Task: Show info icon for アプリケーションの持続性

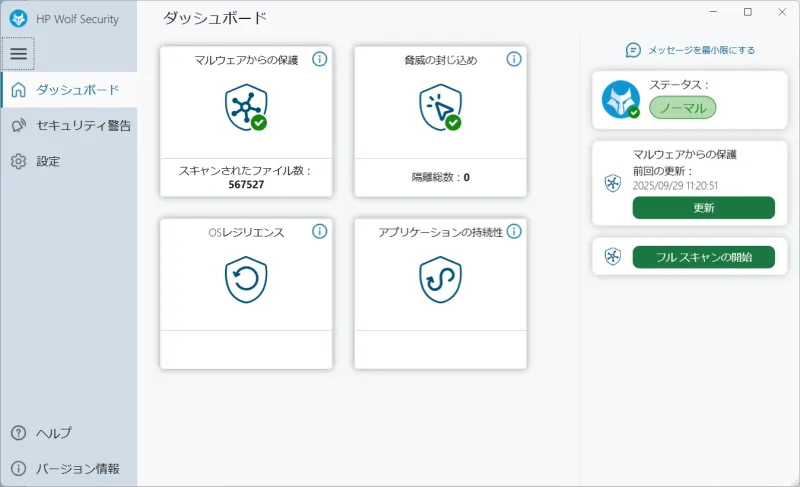Action: [x=514, y=231]
